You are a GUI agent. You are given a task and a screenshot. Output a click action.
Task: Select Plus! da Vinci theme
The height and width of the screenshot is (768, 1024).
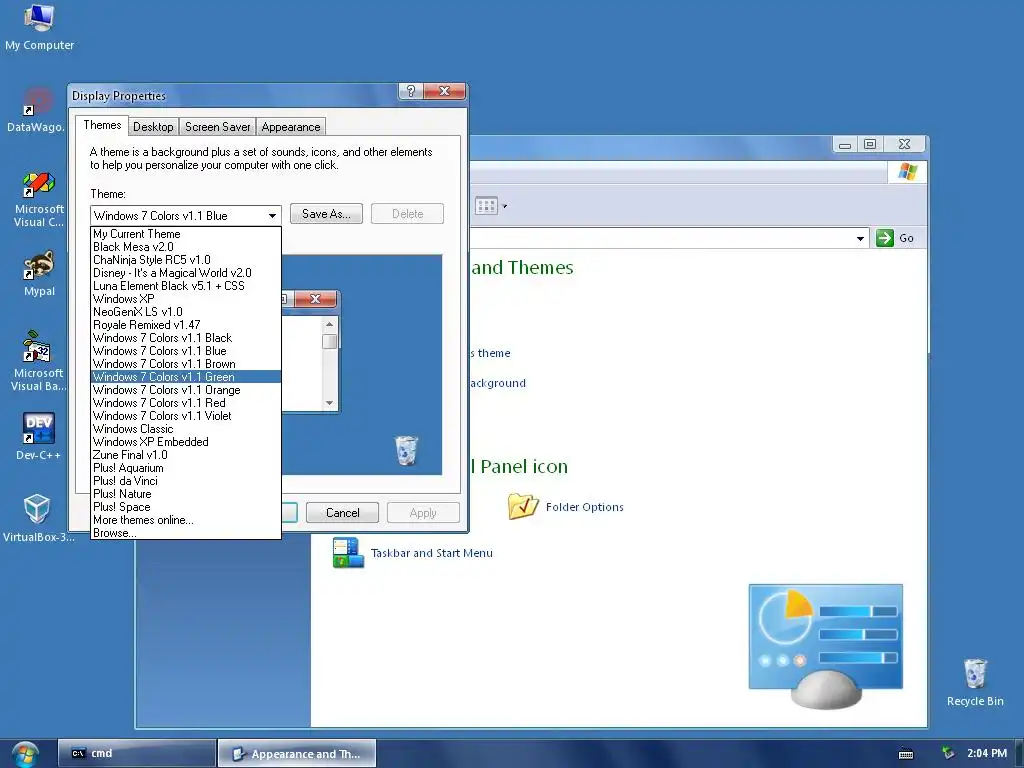186,481
